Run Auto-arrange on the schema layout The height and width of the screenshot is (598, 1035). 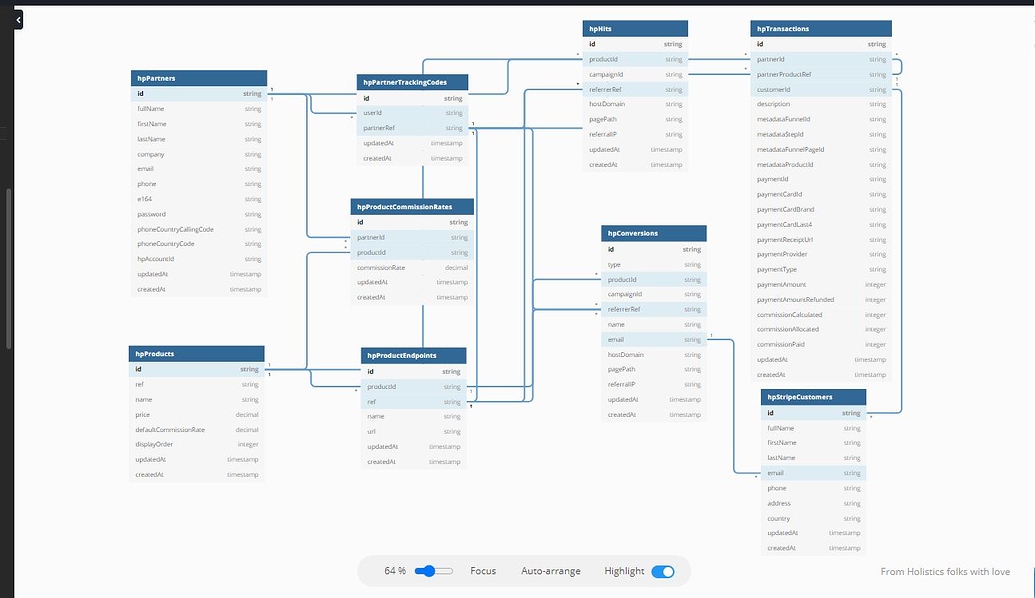550,570
